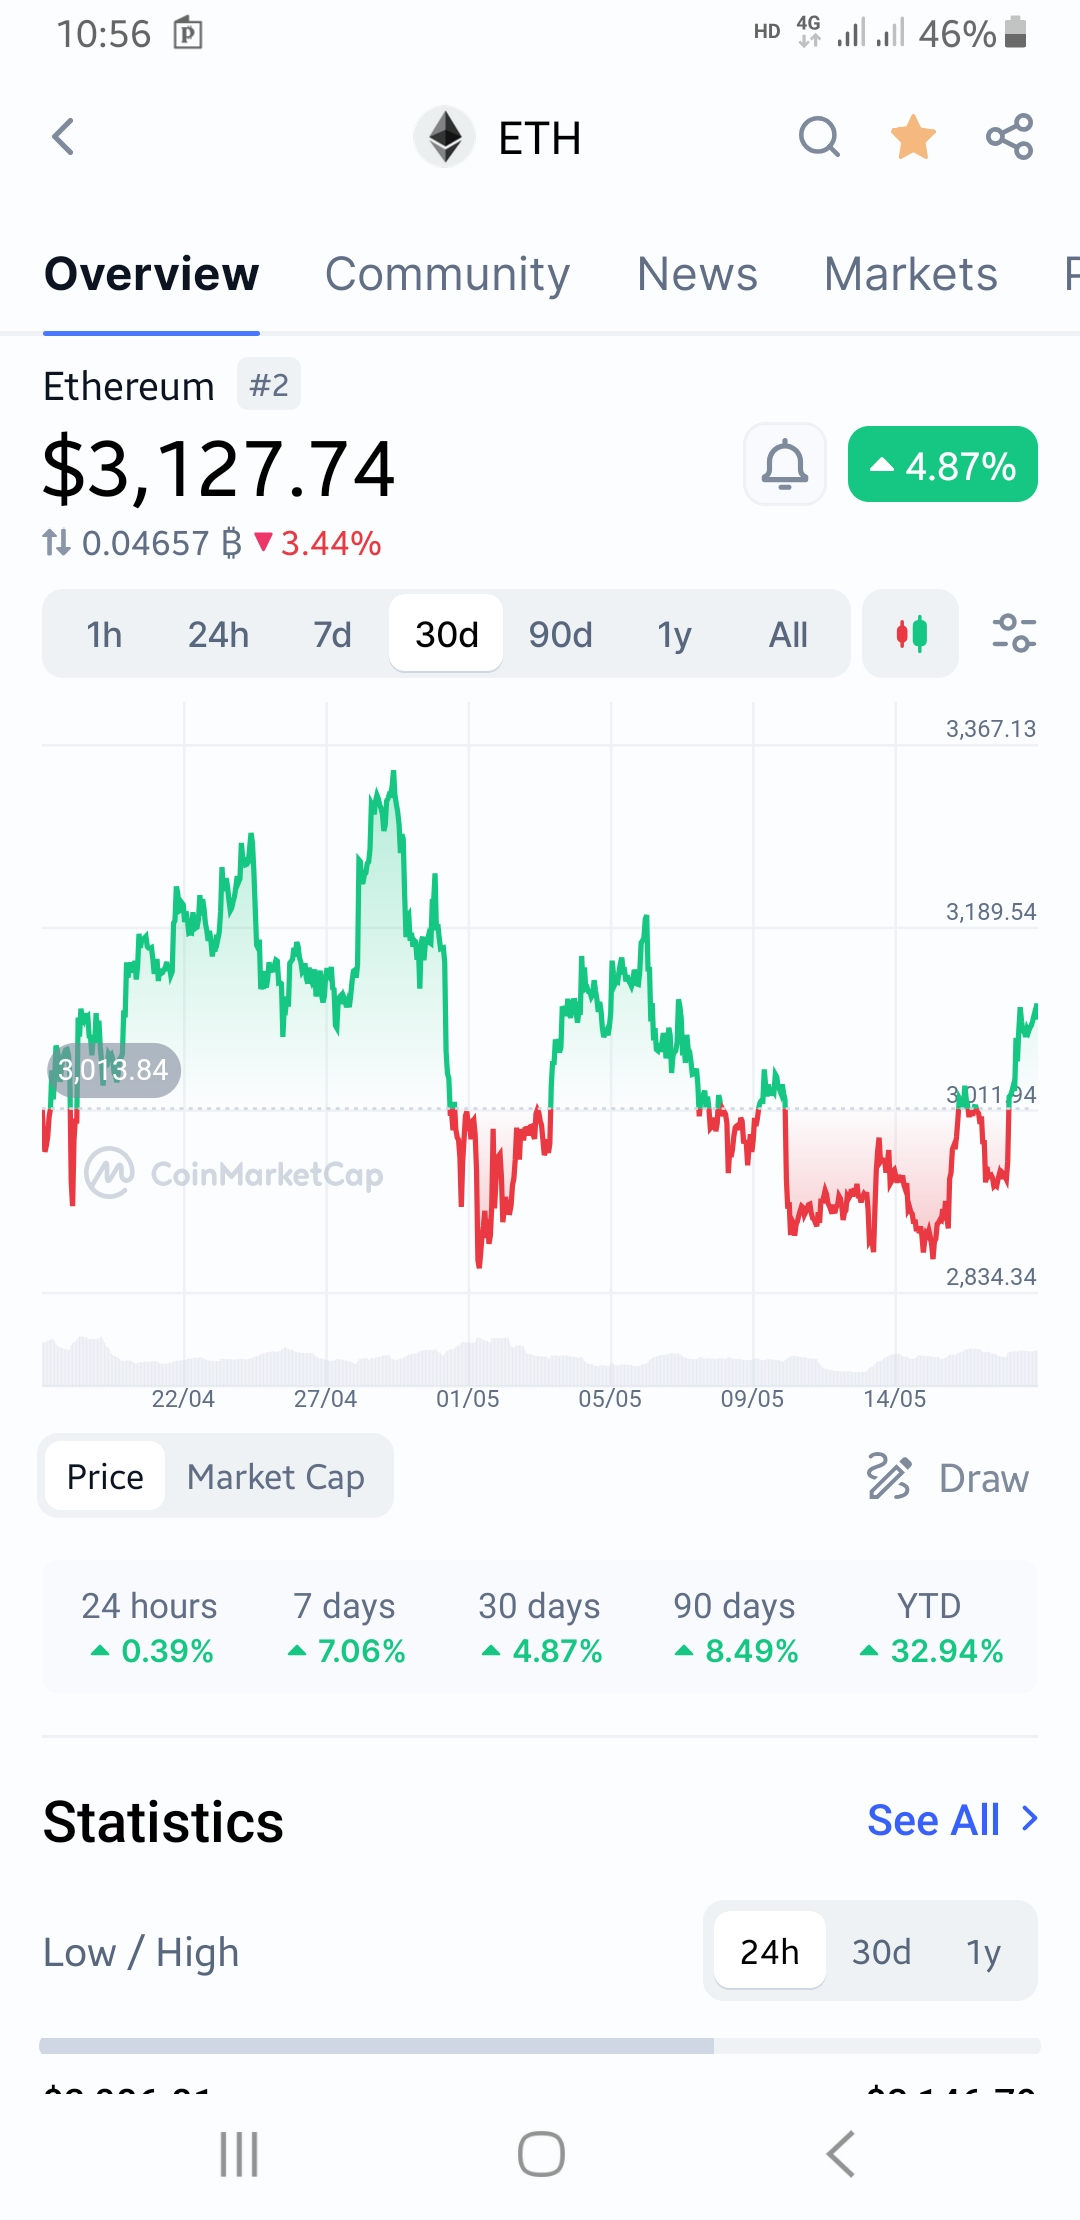Tap the 0.04657 BTC price value
This screenshot has width=1080, height=2220.
[x=161, y=543]
